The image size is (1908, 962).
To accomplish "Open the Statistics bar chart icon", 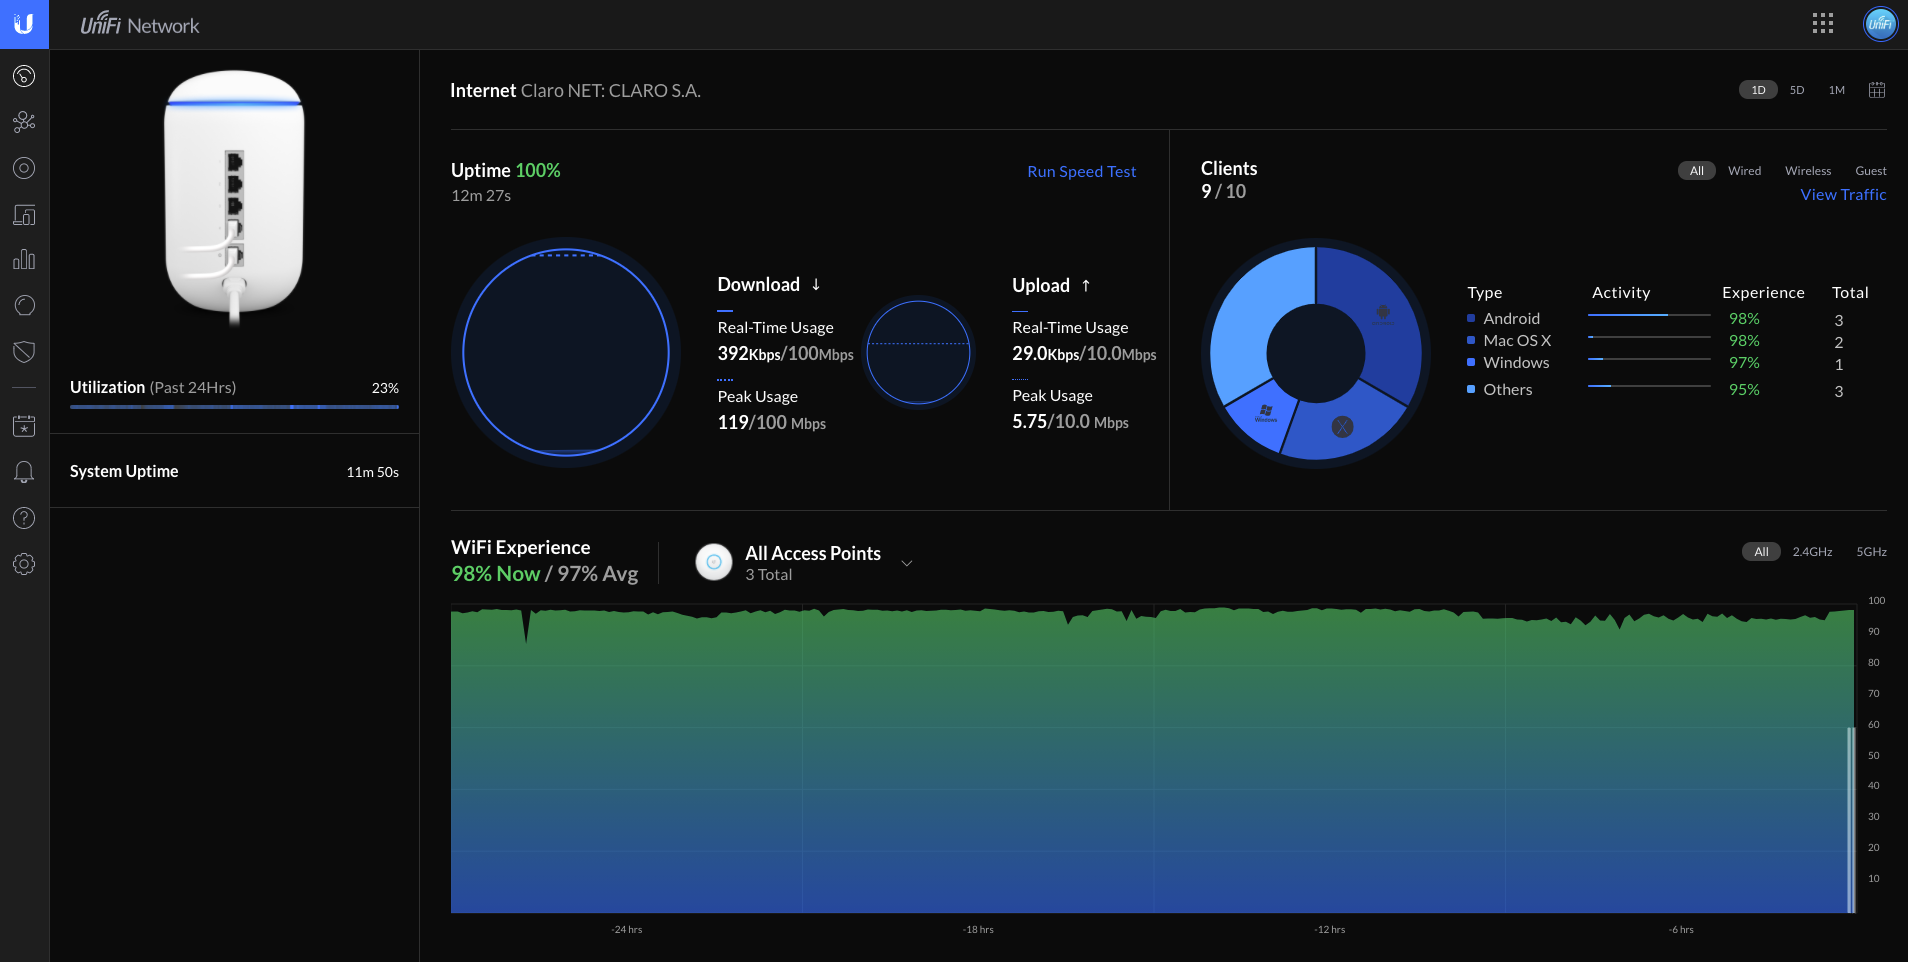I will click(24, 260).
